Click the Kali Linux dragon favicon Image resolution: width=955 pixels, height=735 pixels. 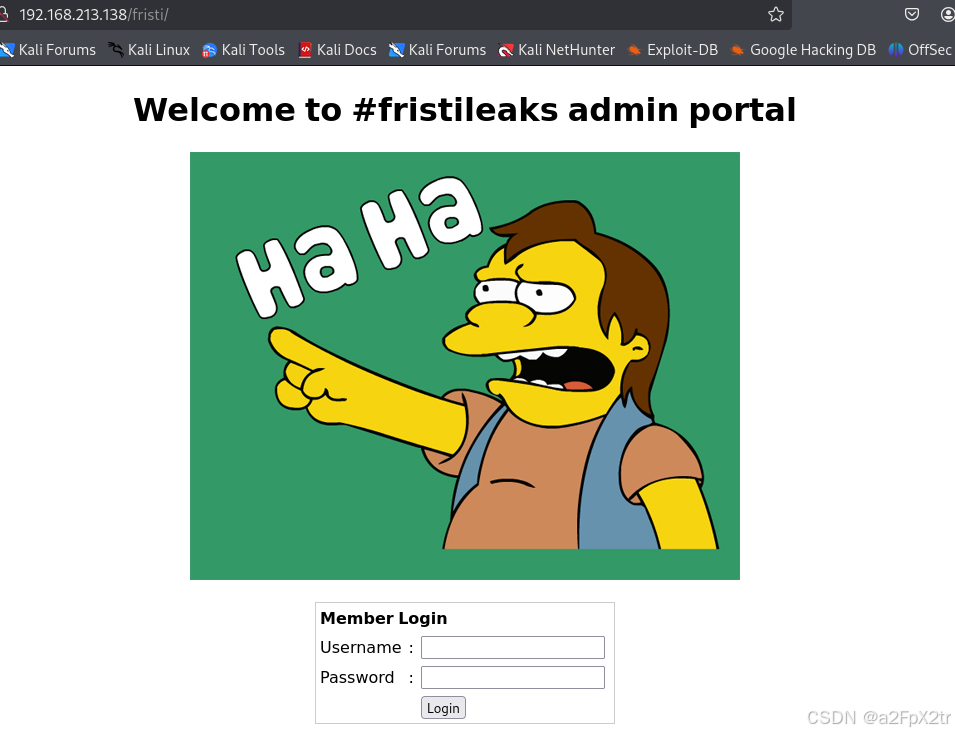tap(116, 50)
